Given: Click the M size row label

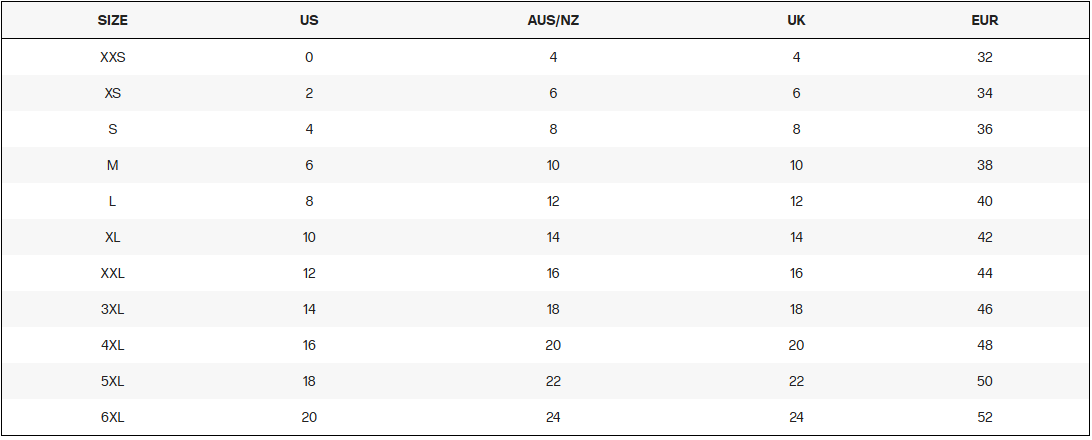Looking at the screenshot, I should coord(113,165).
